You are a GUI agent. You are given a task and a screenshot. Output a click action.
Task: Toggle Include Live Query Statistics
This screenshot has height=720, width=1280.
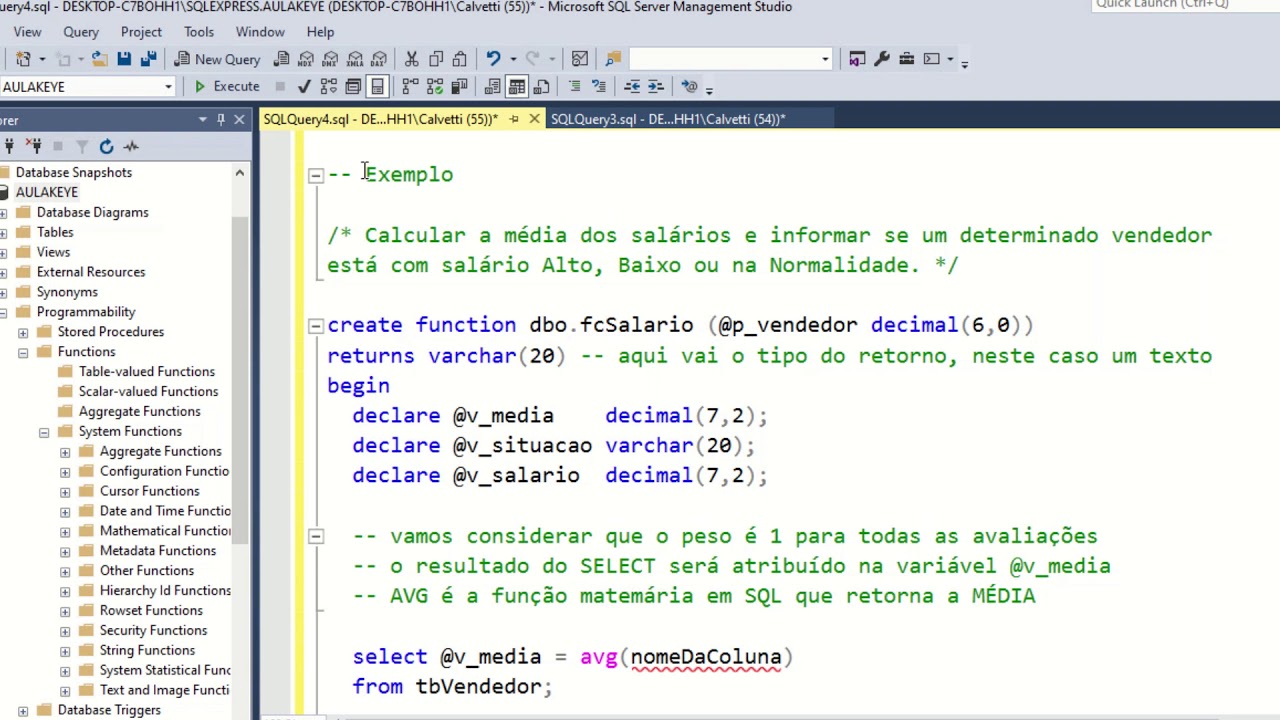coord(435,86)
